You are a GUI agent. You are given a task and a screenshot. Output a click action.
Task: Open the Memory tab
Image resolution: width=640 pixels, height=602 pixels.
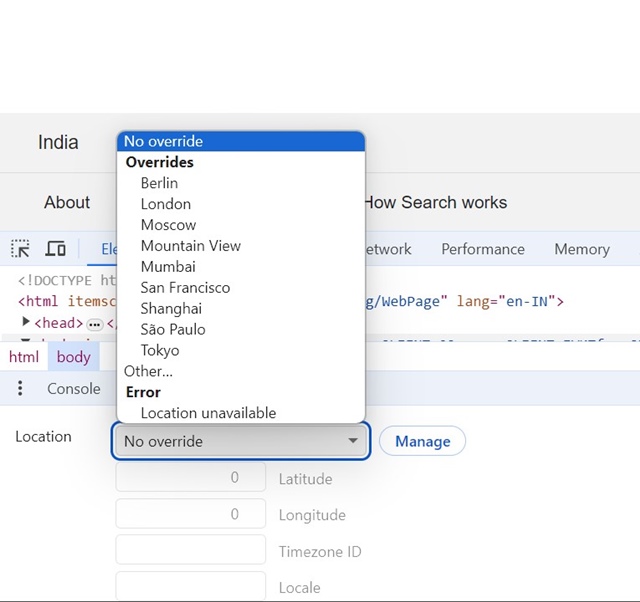581,249
